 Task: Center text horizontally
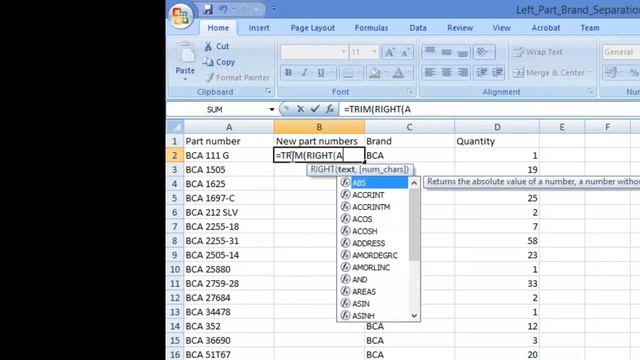tap(447, 73)
